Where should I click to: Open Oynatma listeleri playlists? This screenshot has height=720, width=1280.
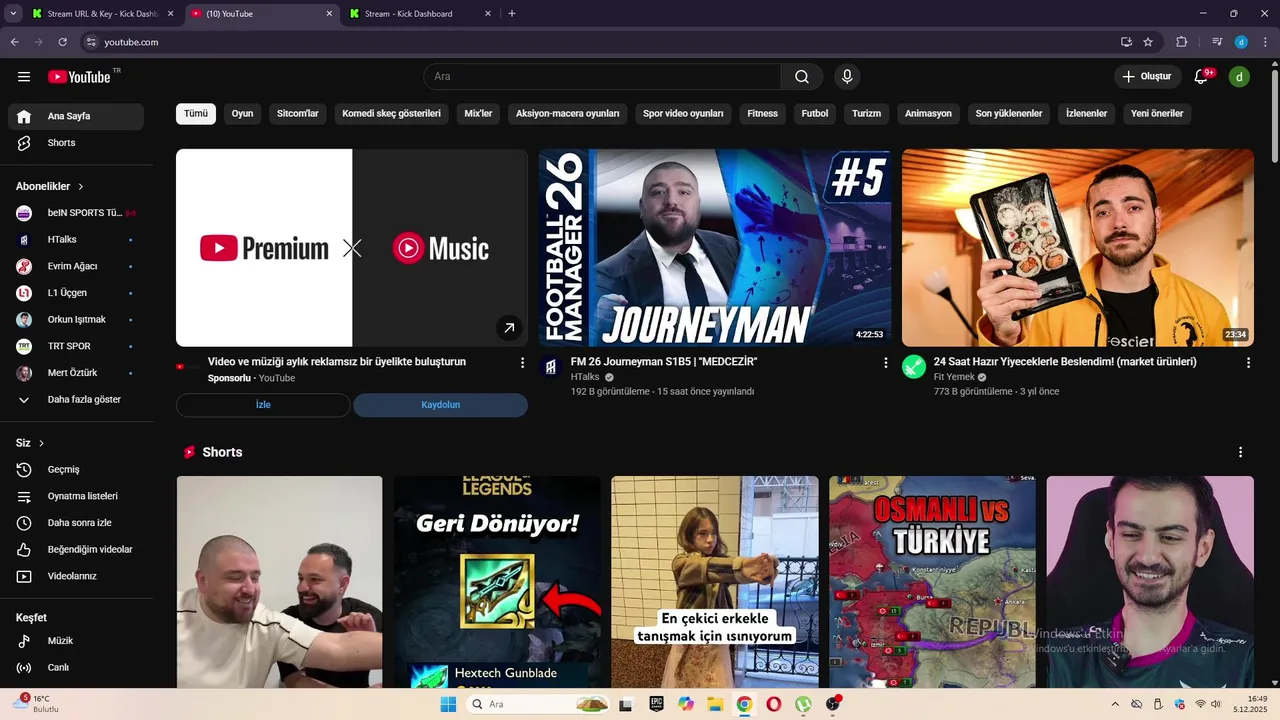point(76,496)
